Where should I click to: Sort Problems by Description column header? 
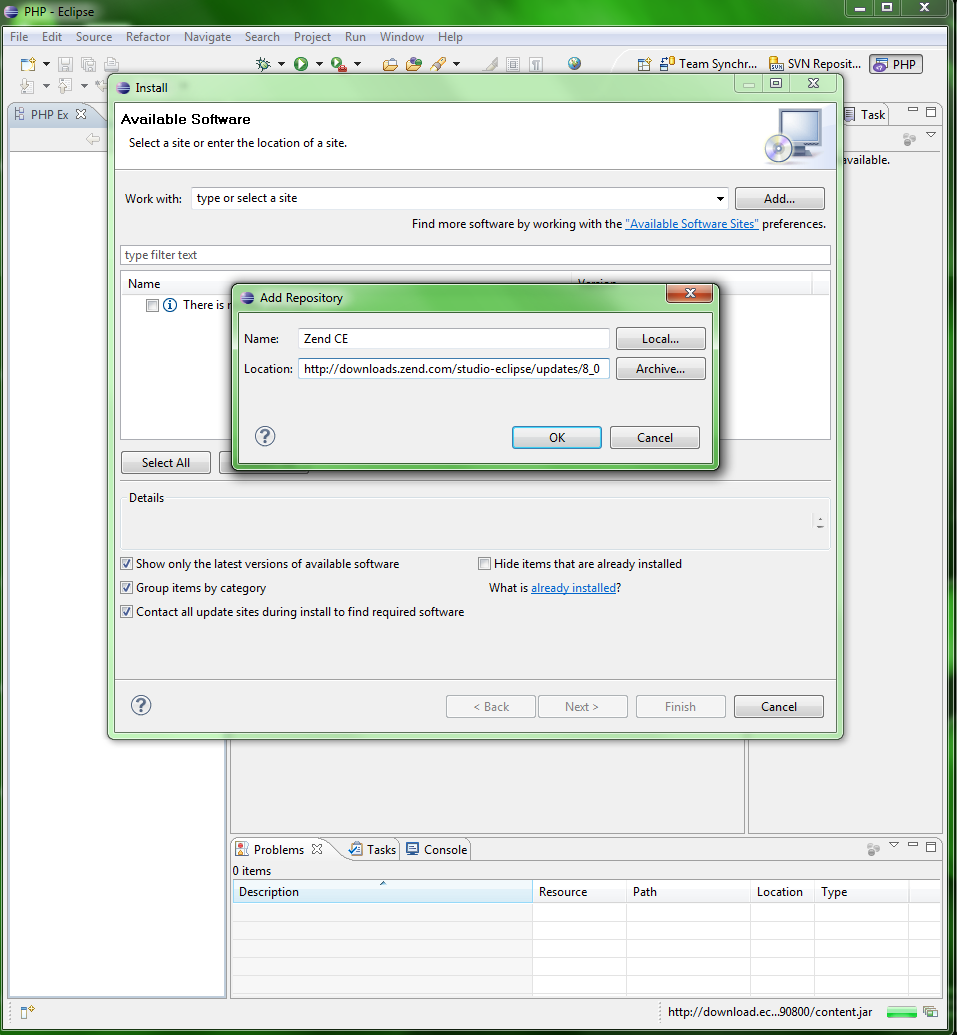click(382, 892)
